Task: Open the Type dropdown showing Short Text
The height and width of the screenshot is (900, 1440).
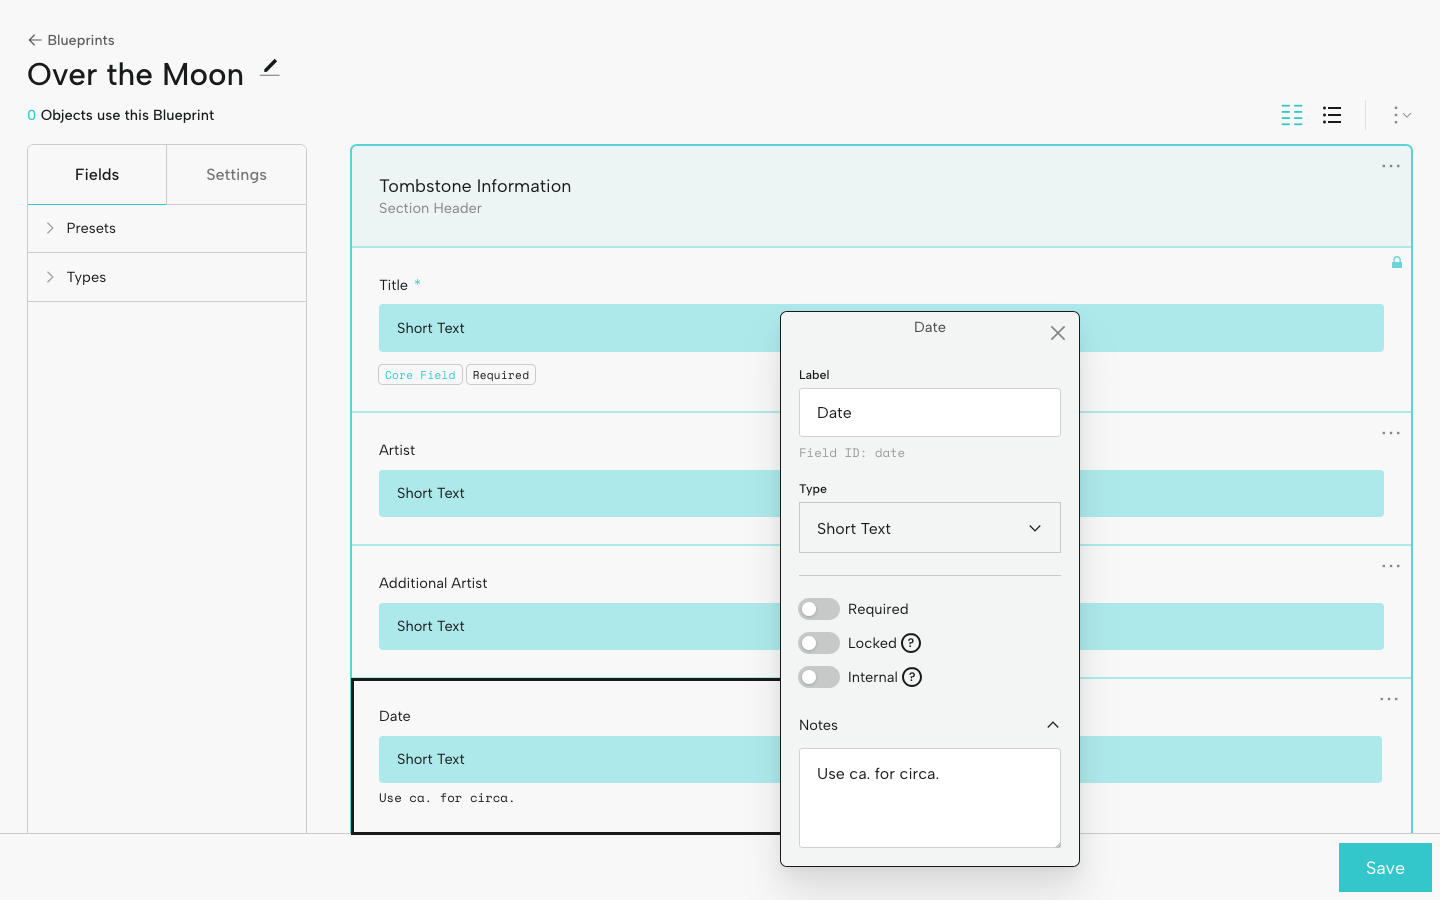Action: click(x=929, y=528)
